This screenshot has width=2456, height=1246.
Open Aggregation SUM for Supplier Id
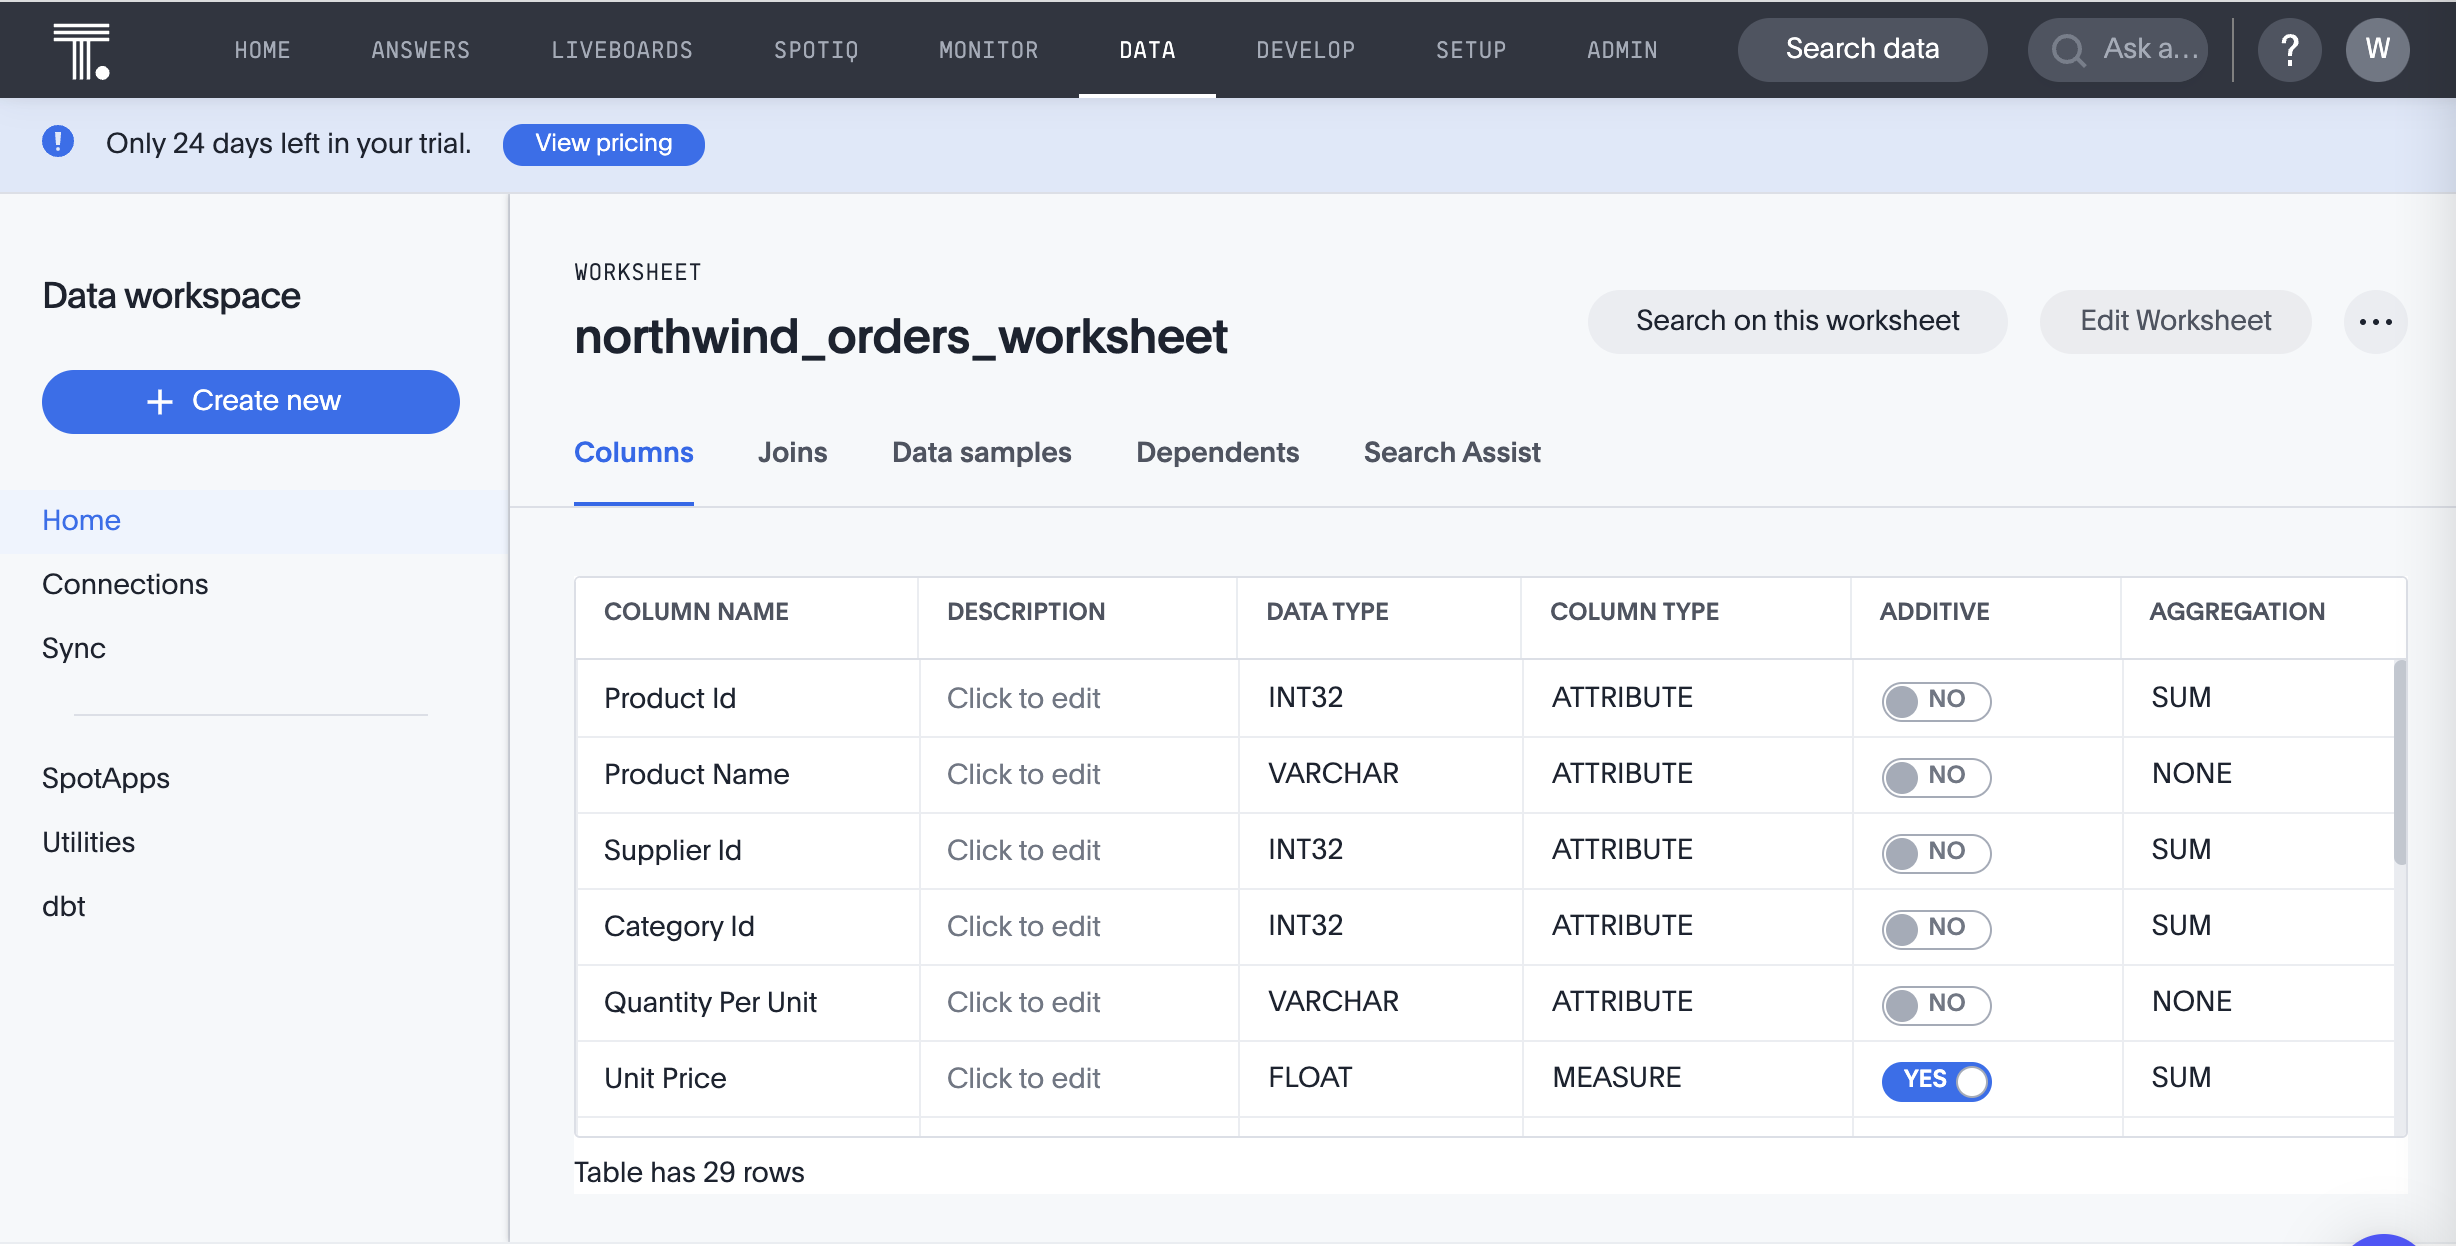tap(2181, 849)
